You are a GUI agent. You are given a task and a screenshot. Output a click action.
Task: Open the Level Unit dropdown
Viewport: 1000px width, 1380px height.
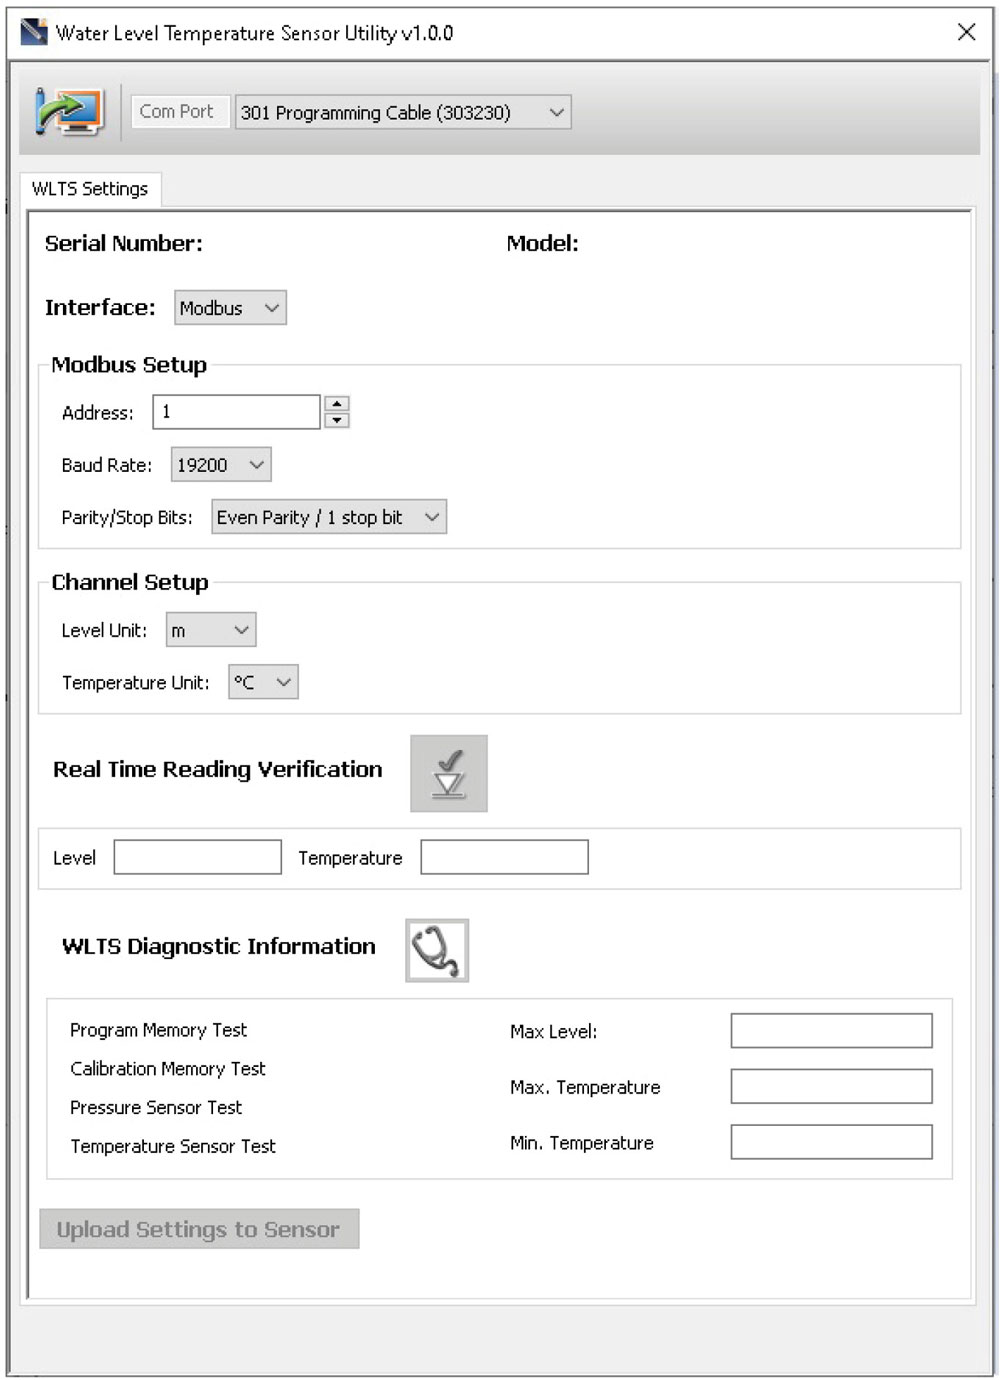211,630
